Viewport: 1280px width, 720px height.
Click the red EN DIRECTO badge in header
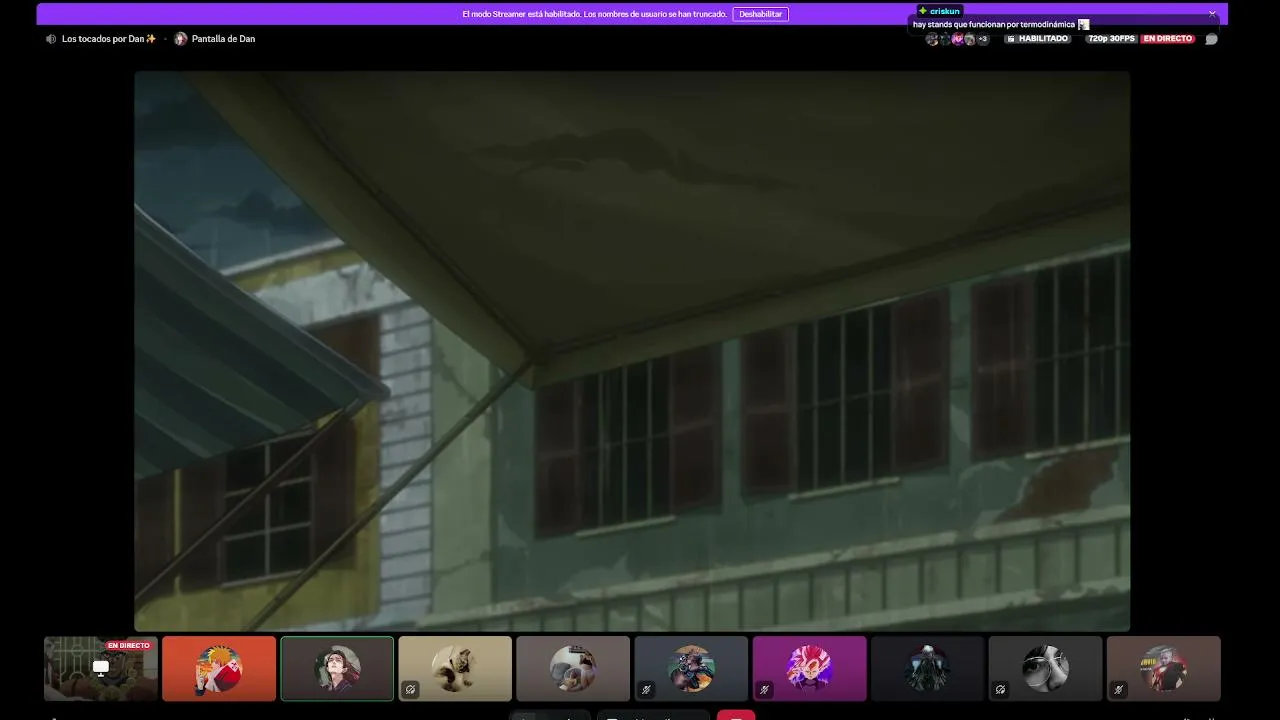(x=1168, y=39)
